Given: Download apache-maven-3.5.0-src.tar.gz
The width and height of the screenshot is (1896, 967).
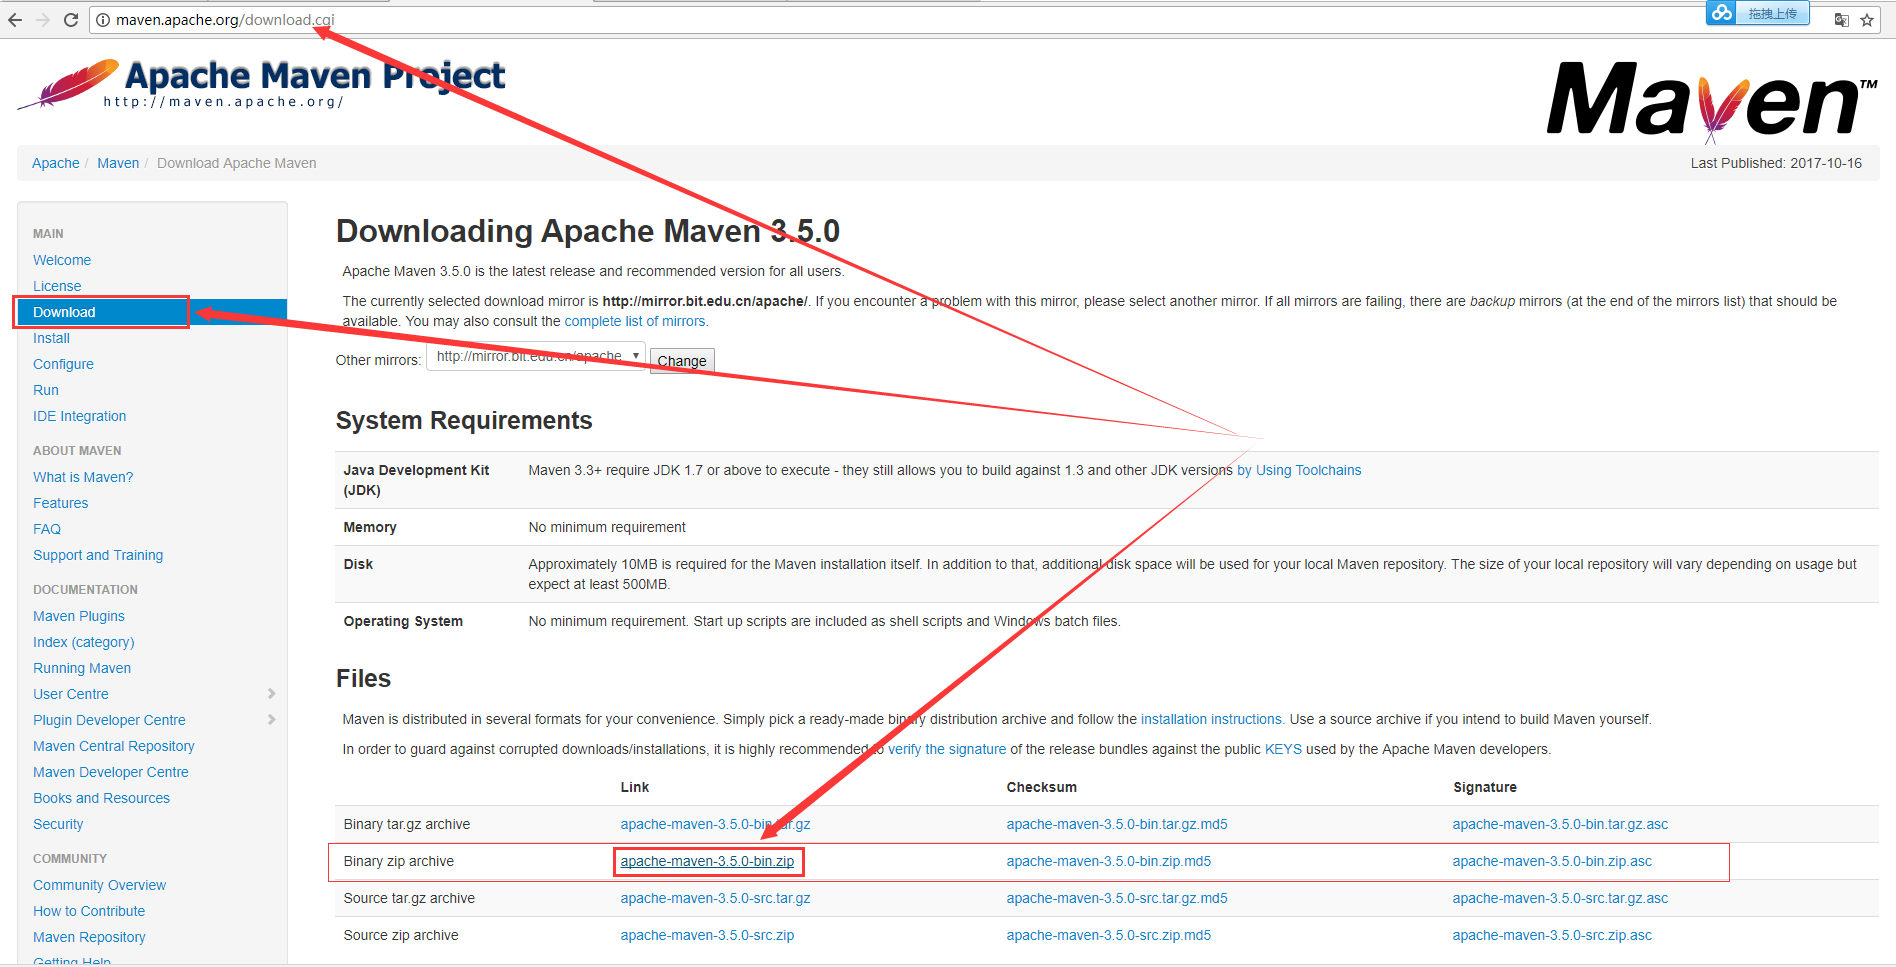Looking at the screenshot, I should 715,898.
